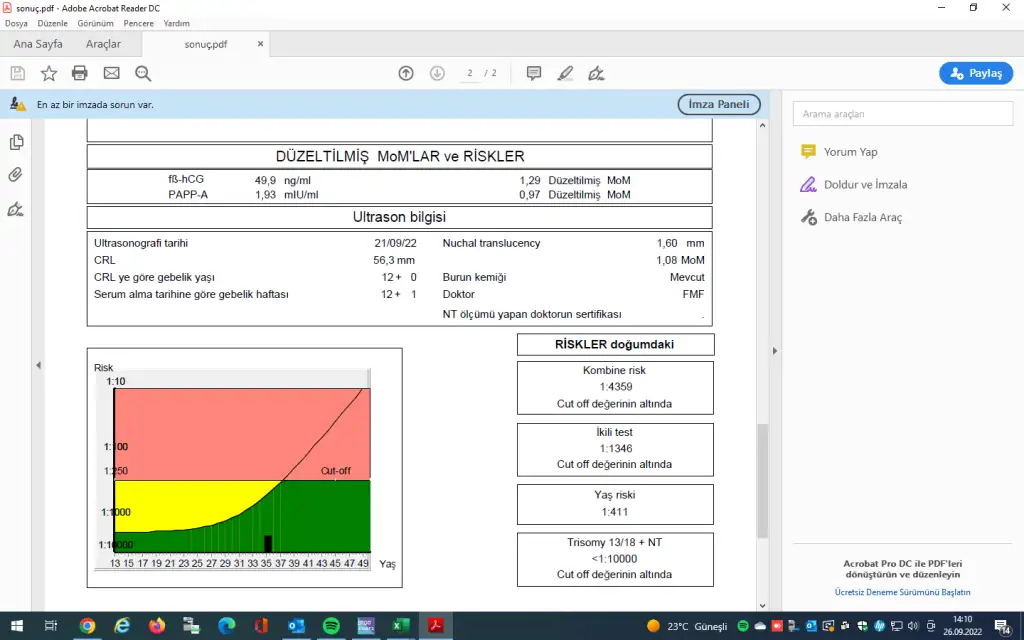This screenshot has width=1024, height=640.
Task: Click the Paylaş button
Action: [x=976, y=73]
